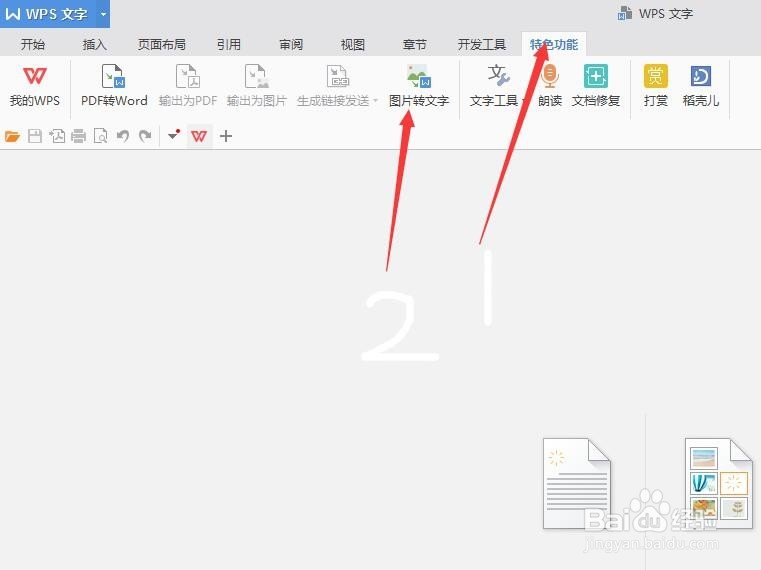This screenshot has width=761, height=570.
Task: Click the WPS 文字 title document icon
Action: pyautogui.click(x=625, y=13)
